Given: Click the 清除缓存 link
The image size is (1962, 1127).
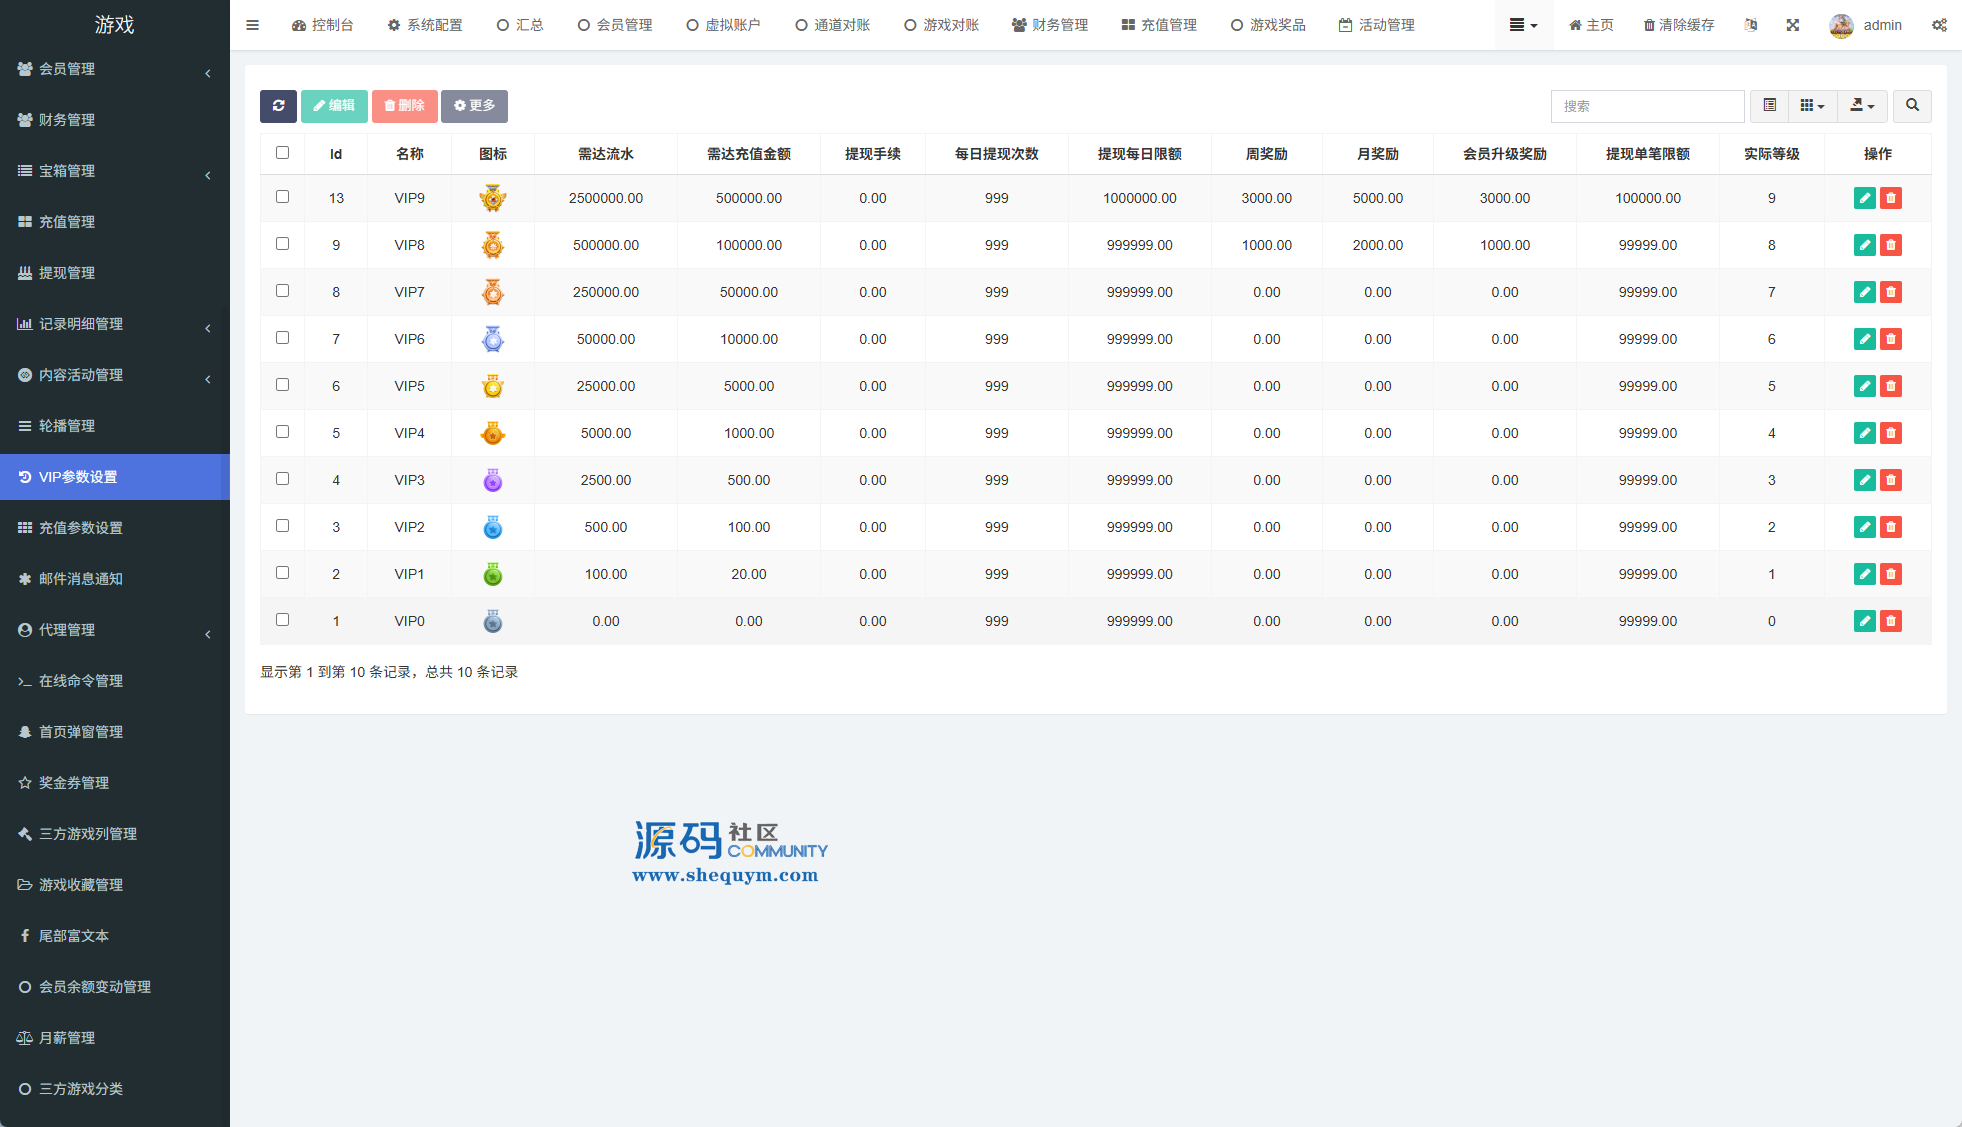Looking at the screenshot, I should tap(1679, 25).
